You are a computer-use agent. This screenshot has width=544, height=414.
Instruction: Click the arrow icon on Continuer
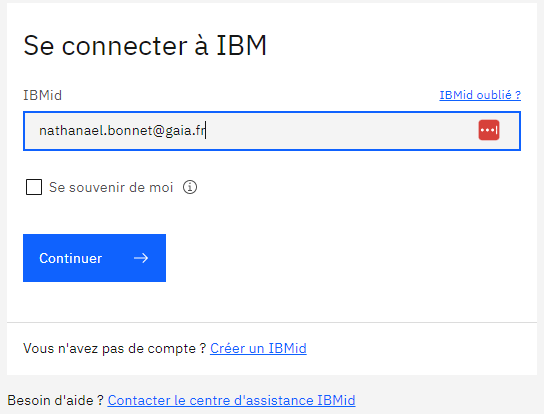[x=141, y=258]
